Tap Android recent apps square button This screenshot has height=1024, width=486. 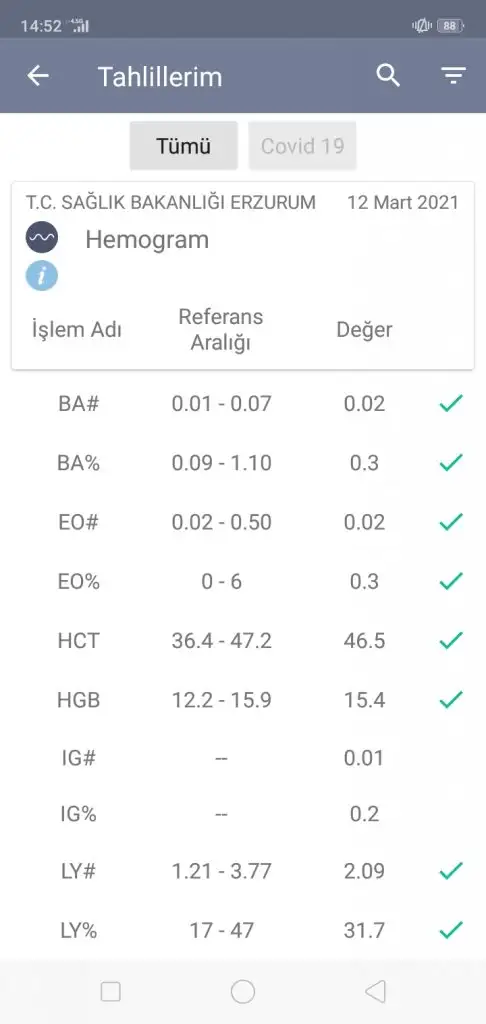click(110, 992)
